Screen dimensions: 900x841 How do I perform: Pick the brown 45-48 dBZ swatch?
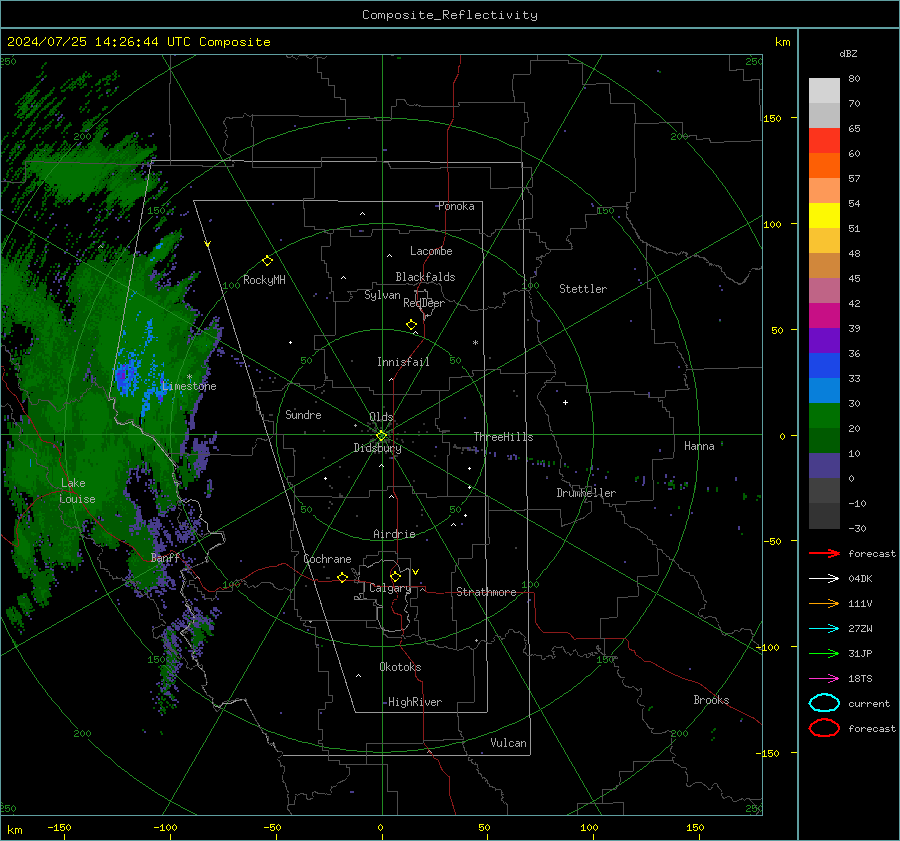click(x=824, y=266)
